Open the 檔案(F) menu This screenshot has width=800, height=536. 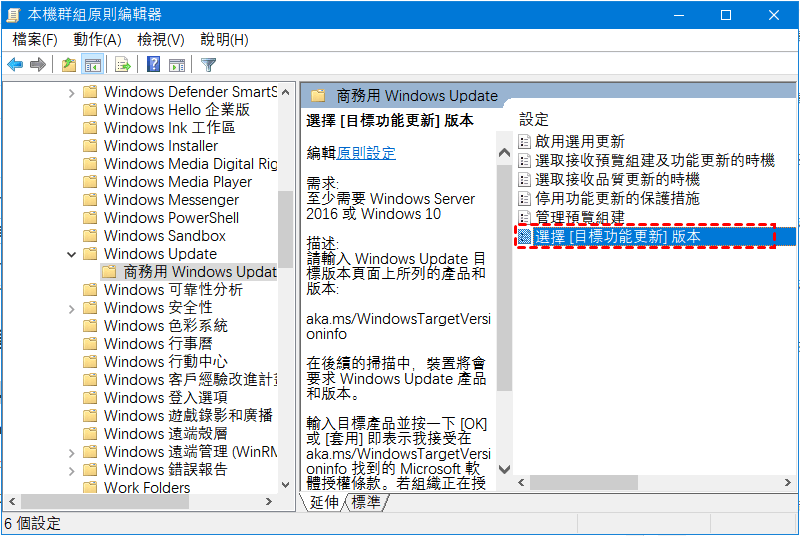[35, 40]
